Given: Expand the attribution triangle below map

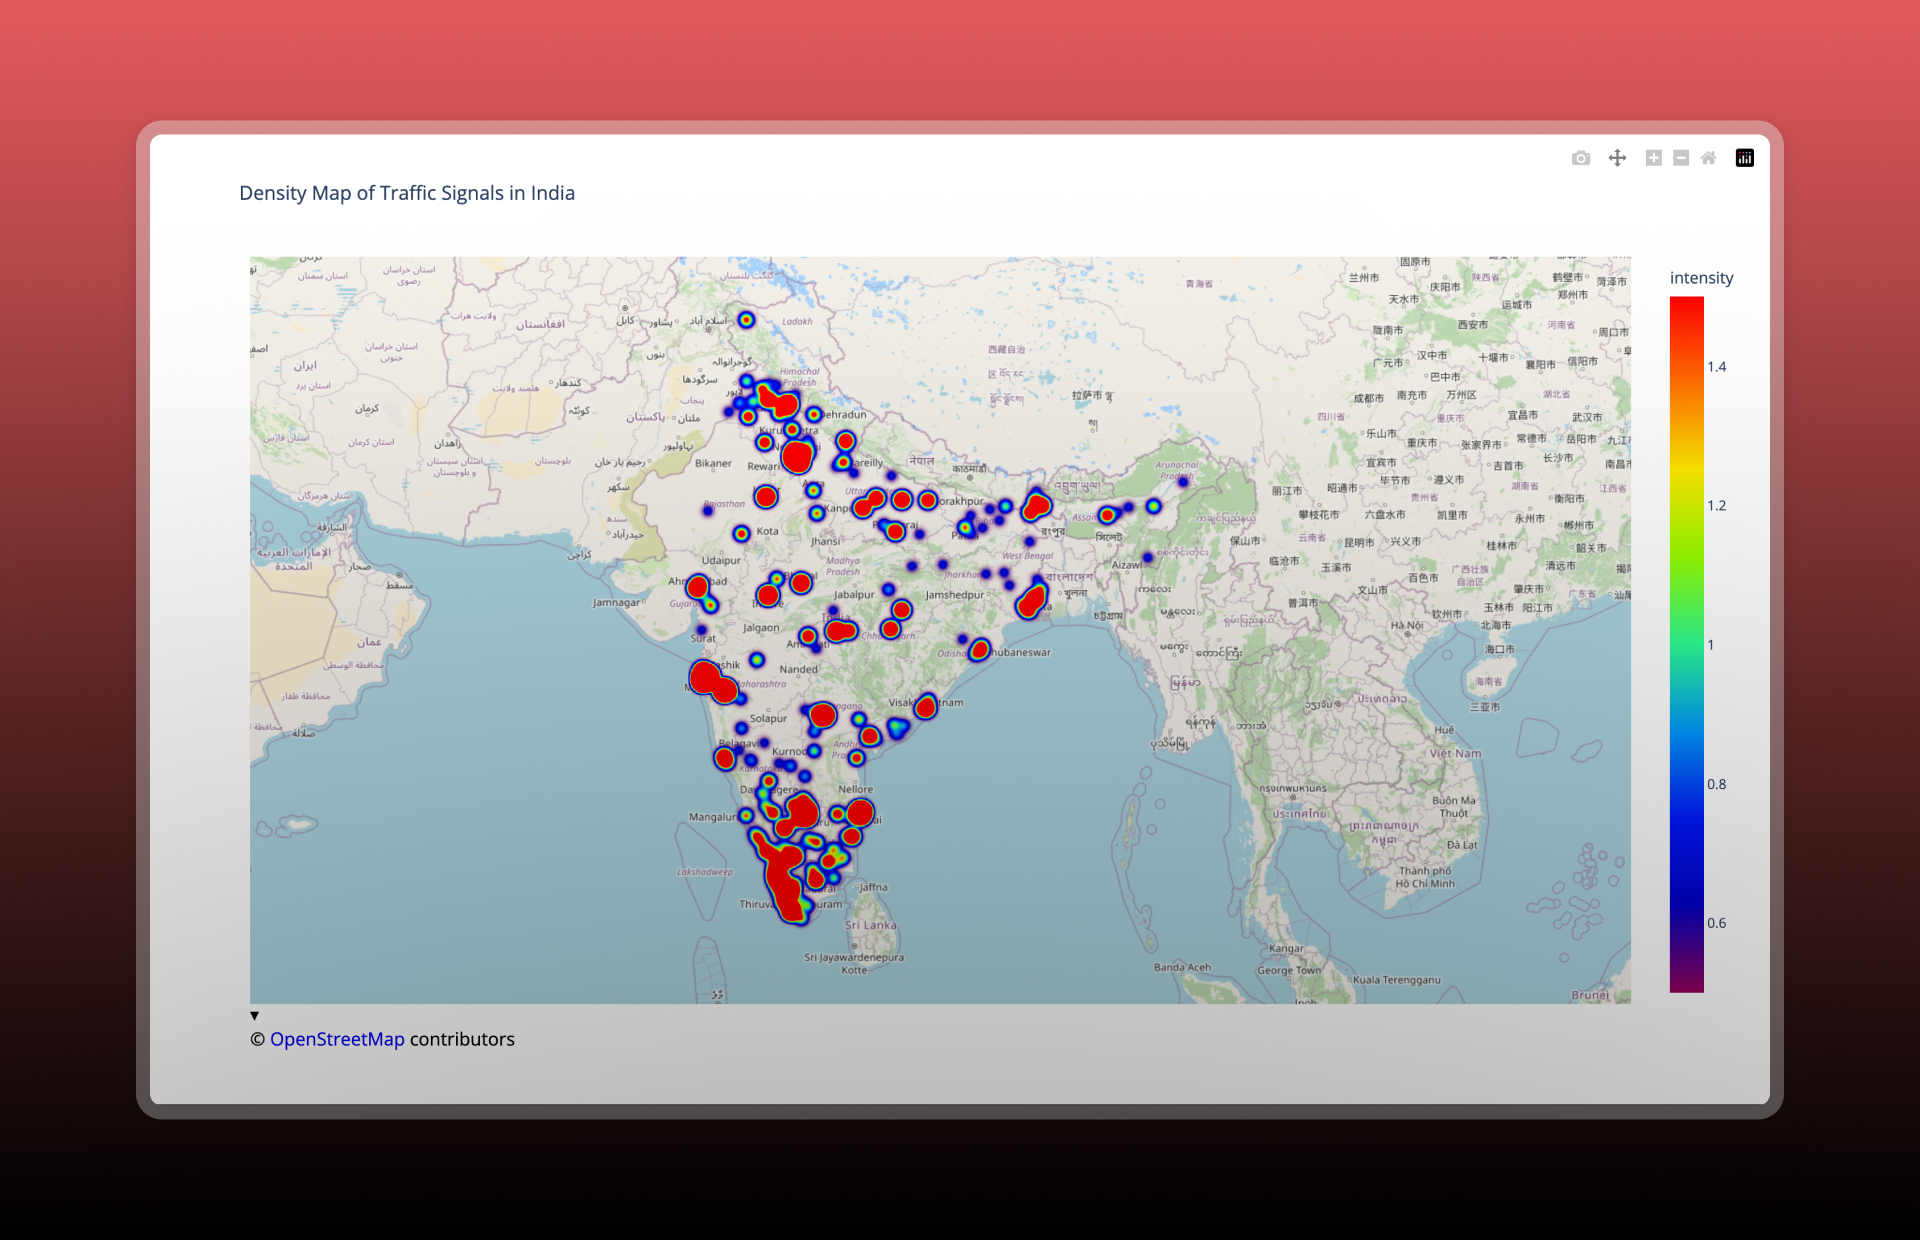Looking at the screenshot, I should tap(254, 1015).
